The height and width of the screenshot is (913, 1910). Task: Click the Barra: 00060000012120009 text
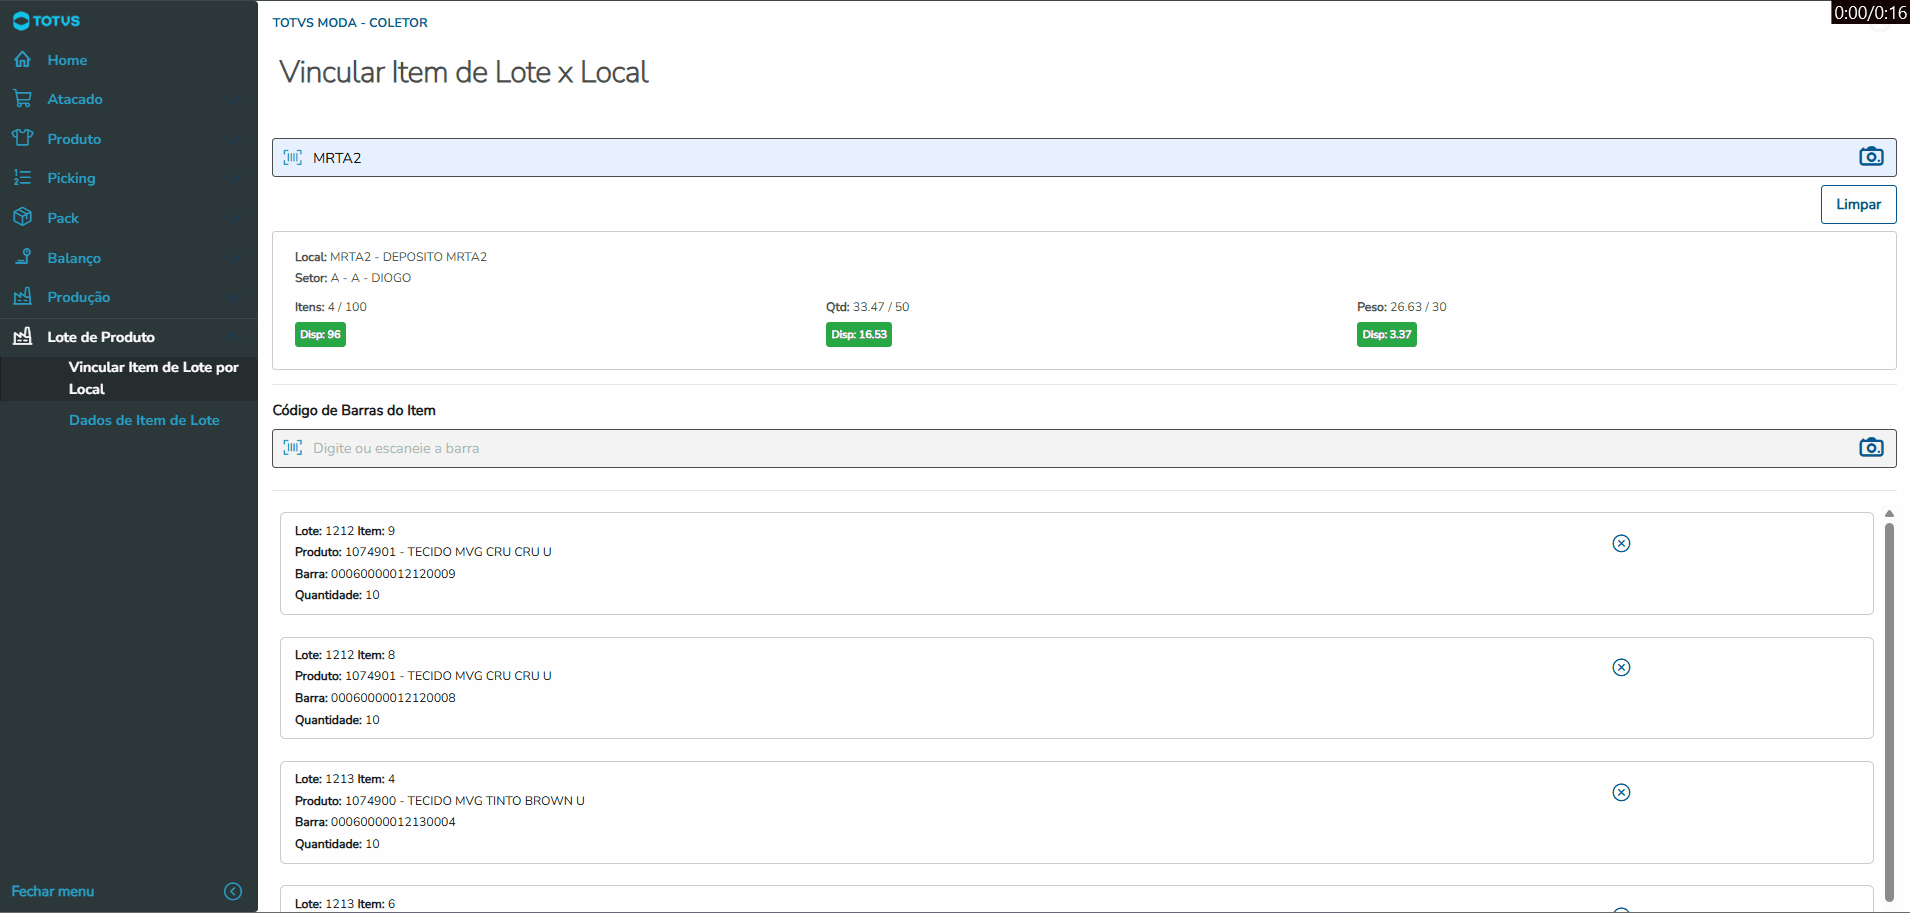[x=375, y=574]
